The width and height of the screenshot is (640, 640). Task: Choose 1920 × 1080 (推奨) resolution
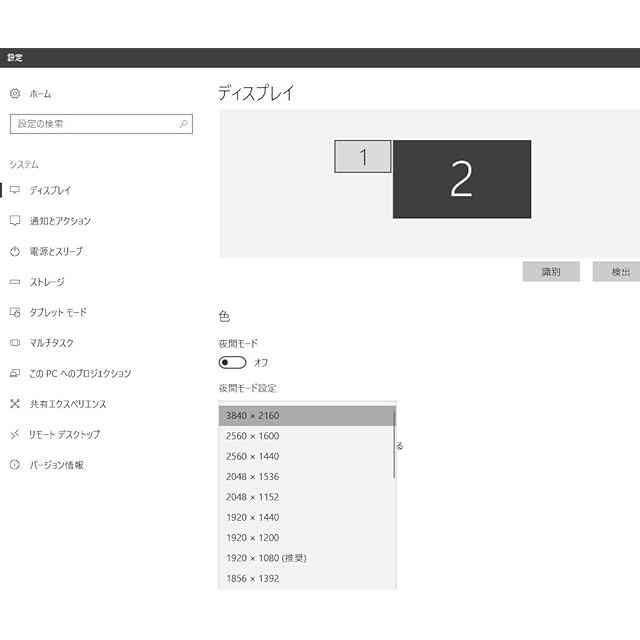click(306, 558)
